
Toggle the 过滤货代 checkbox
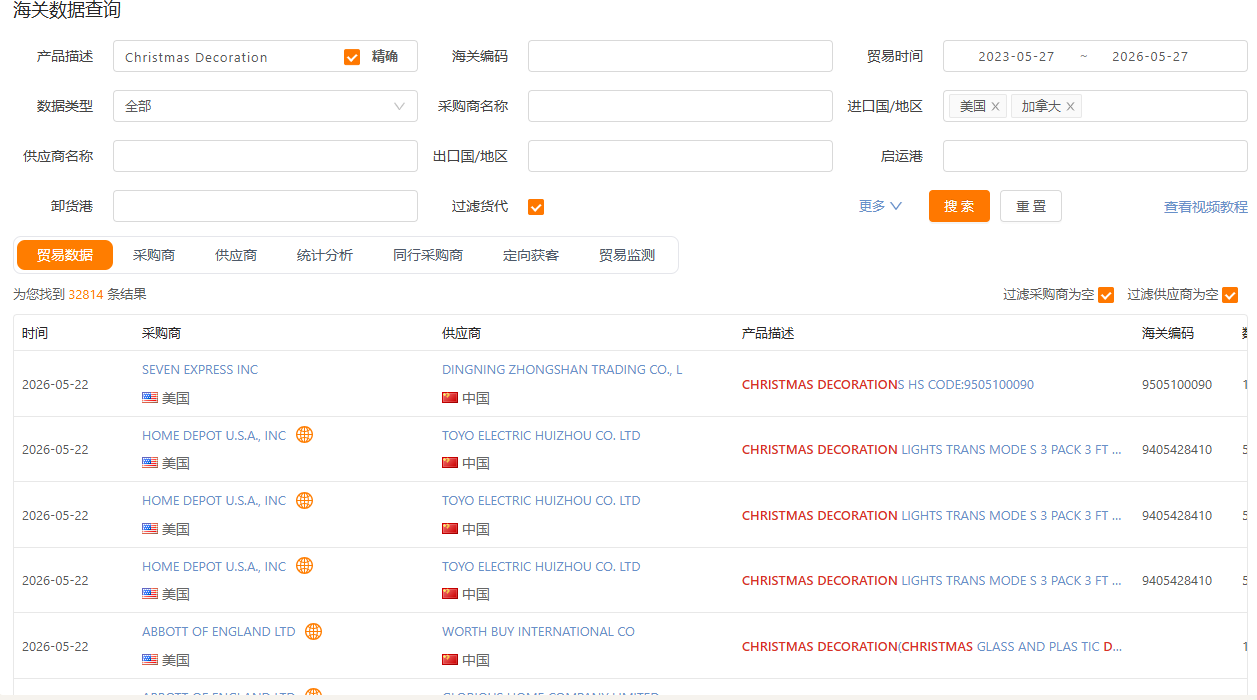tap(536, 207)
